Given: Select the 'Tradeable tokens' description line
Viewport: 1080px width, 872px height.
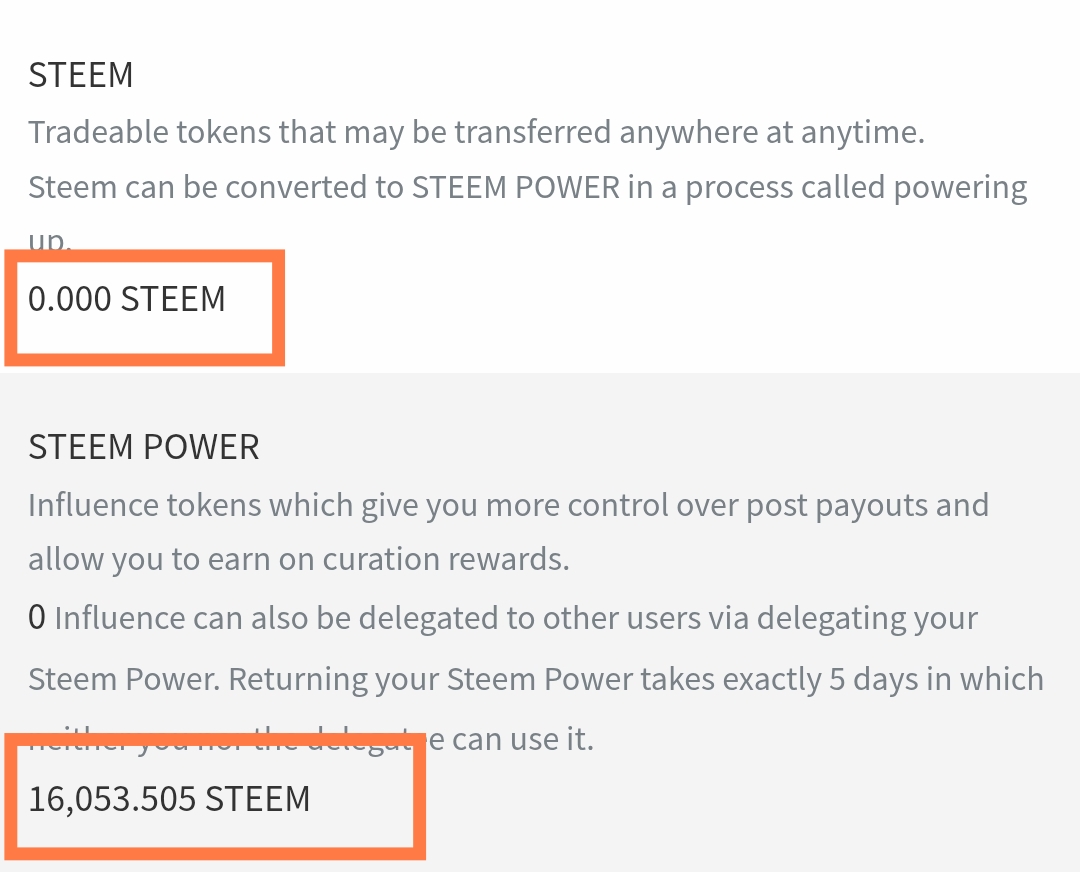Looking at the screenshot, I should [476, 132].
